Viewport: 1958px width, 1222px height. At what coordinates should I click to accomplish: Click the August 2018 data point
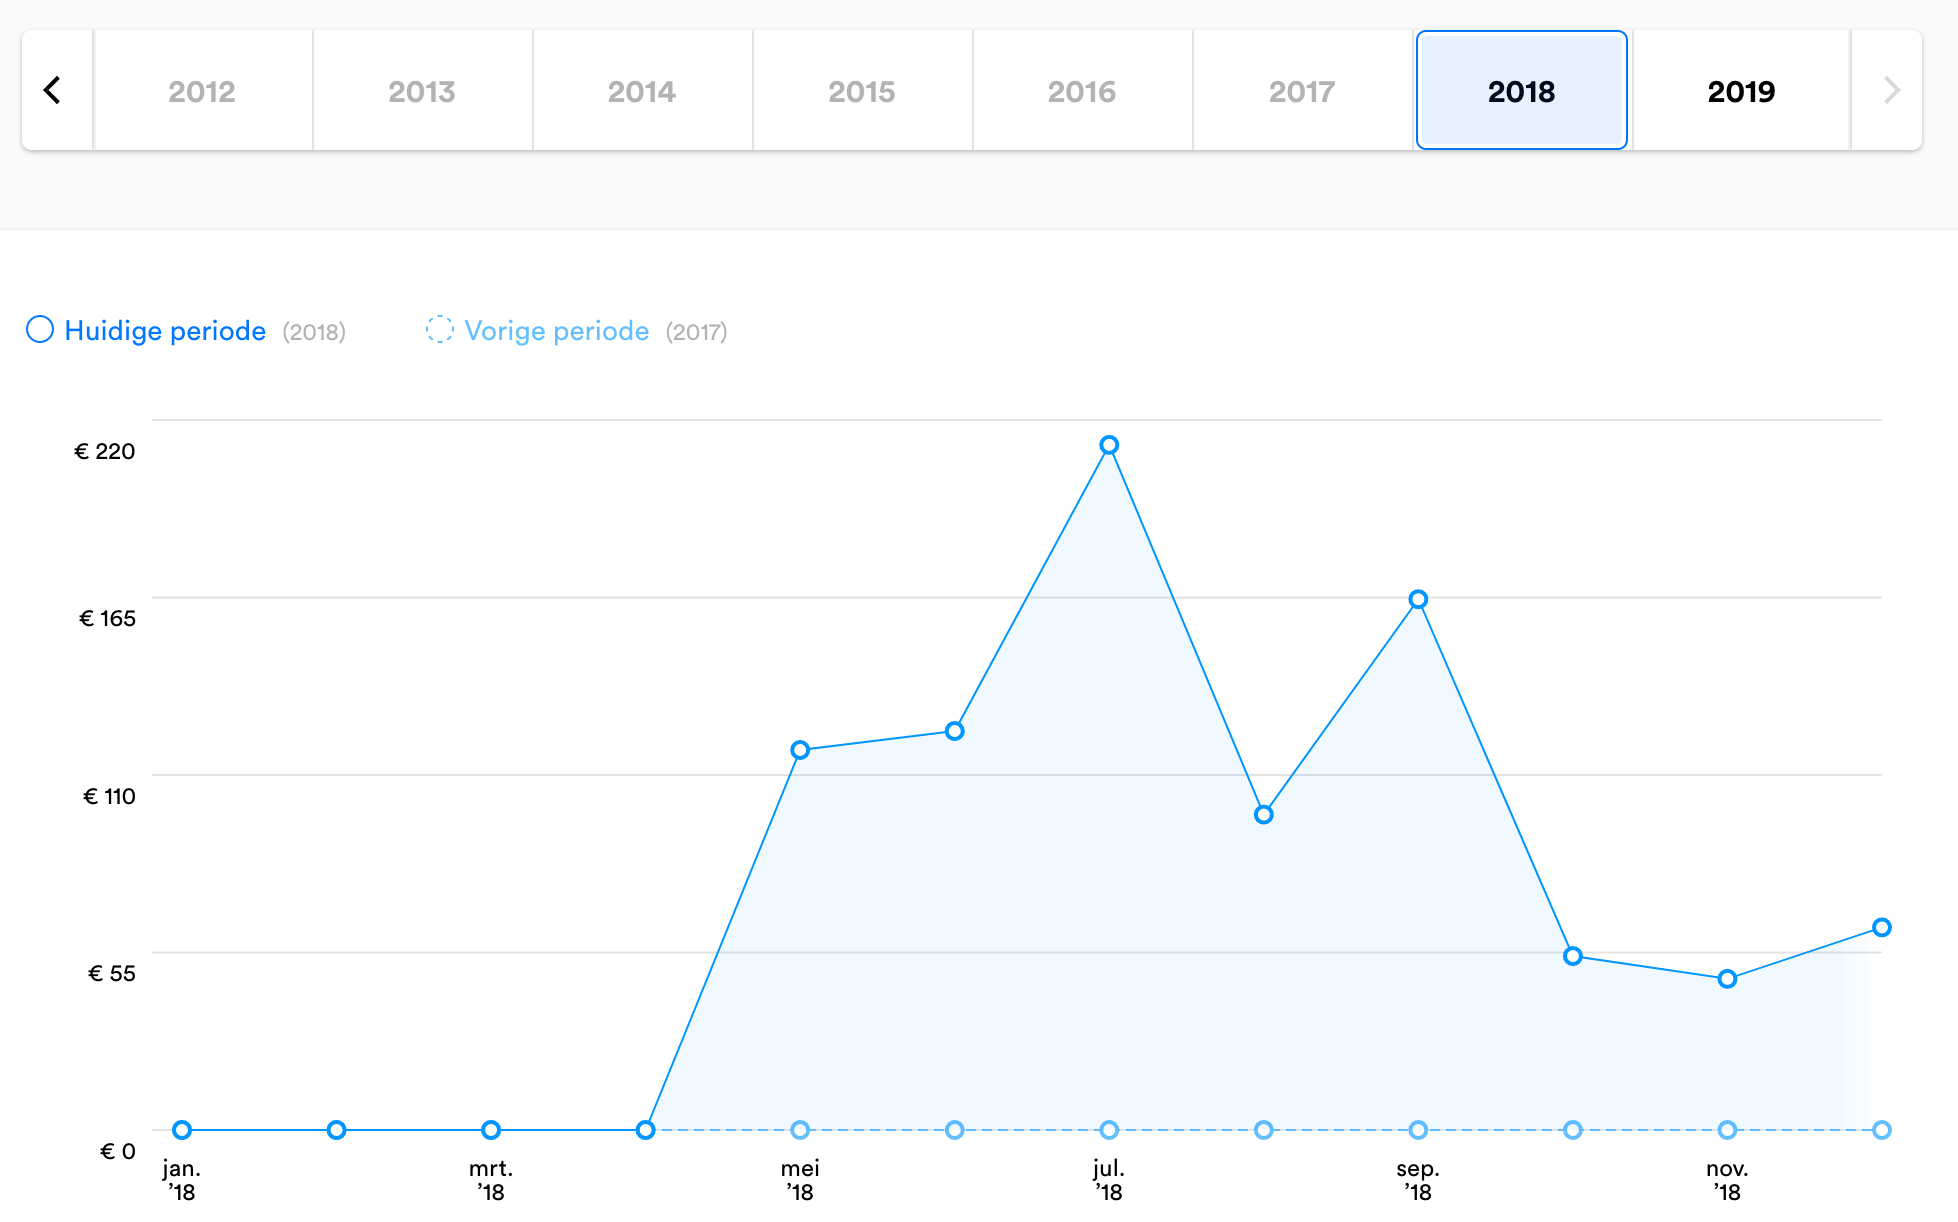coord(1264,815)
